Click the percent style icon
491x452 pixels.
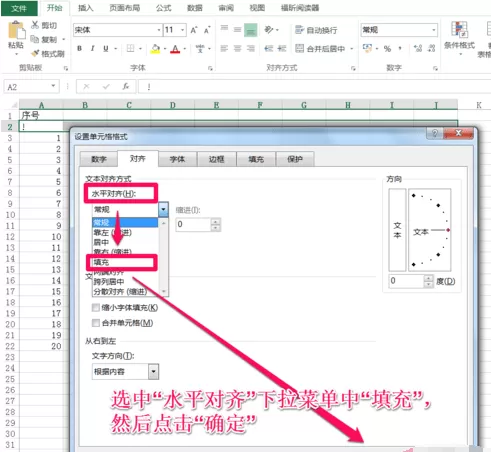pyautogui.click(x=387, y=49)
